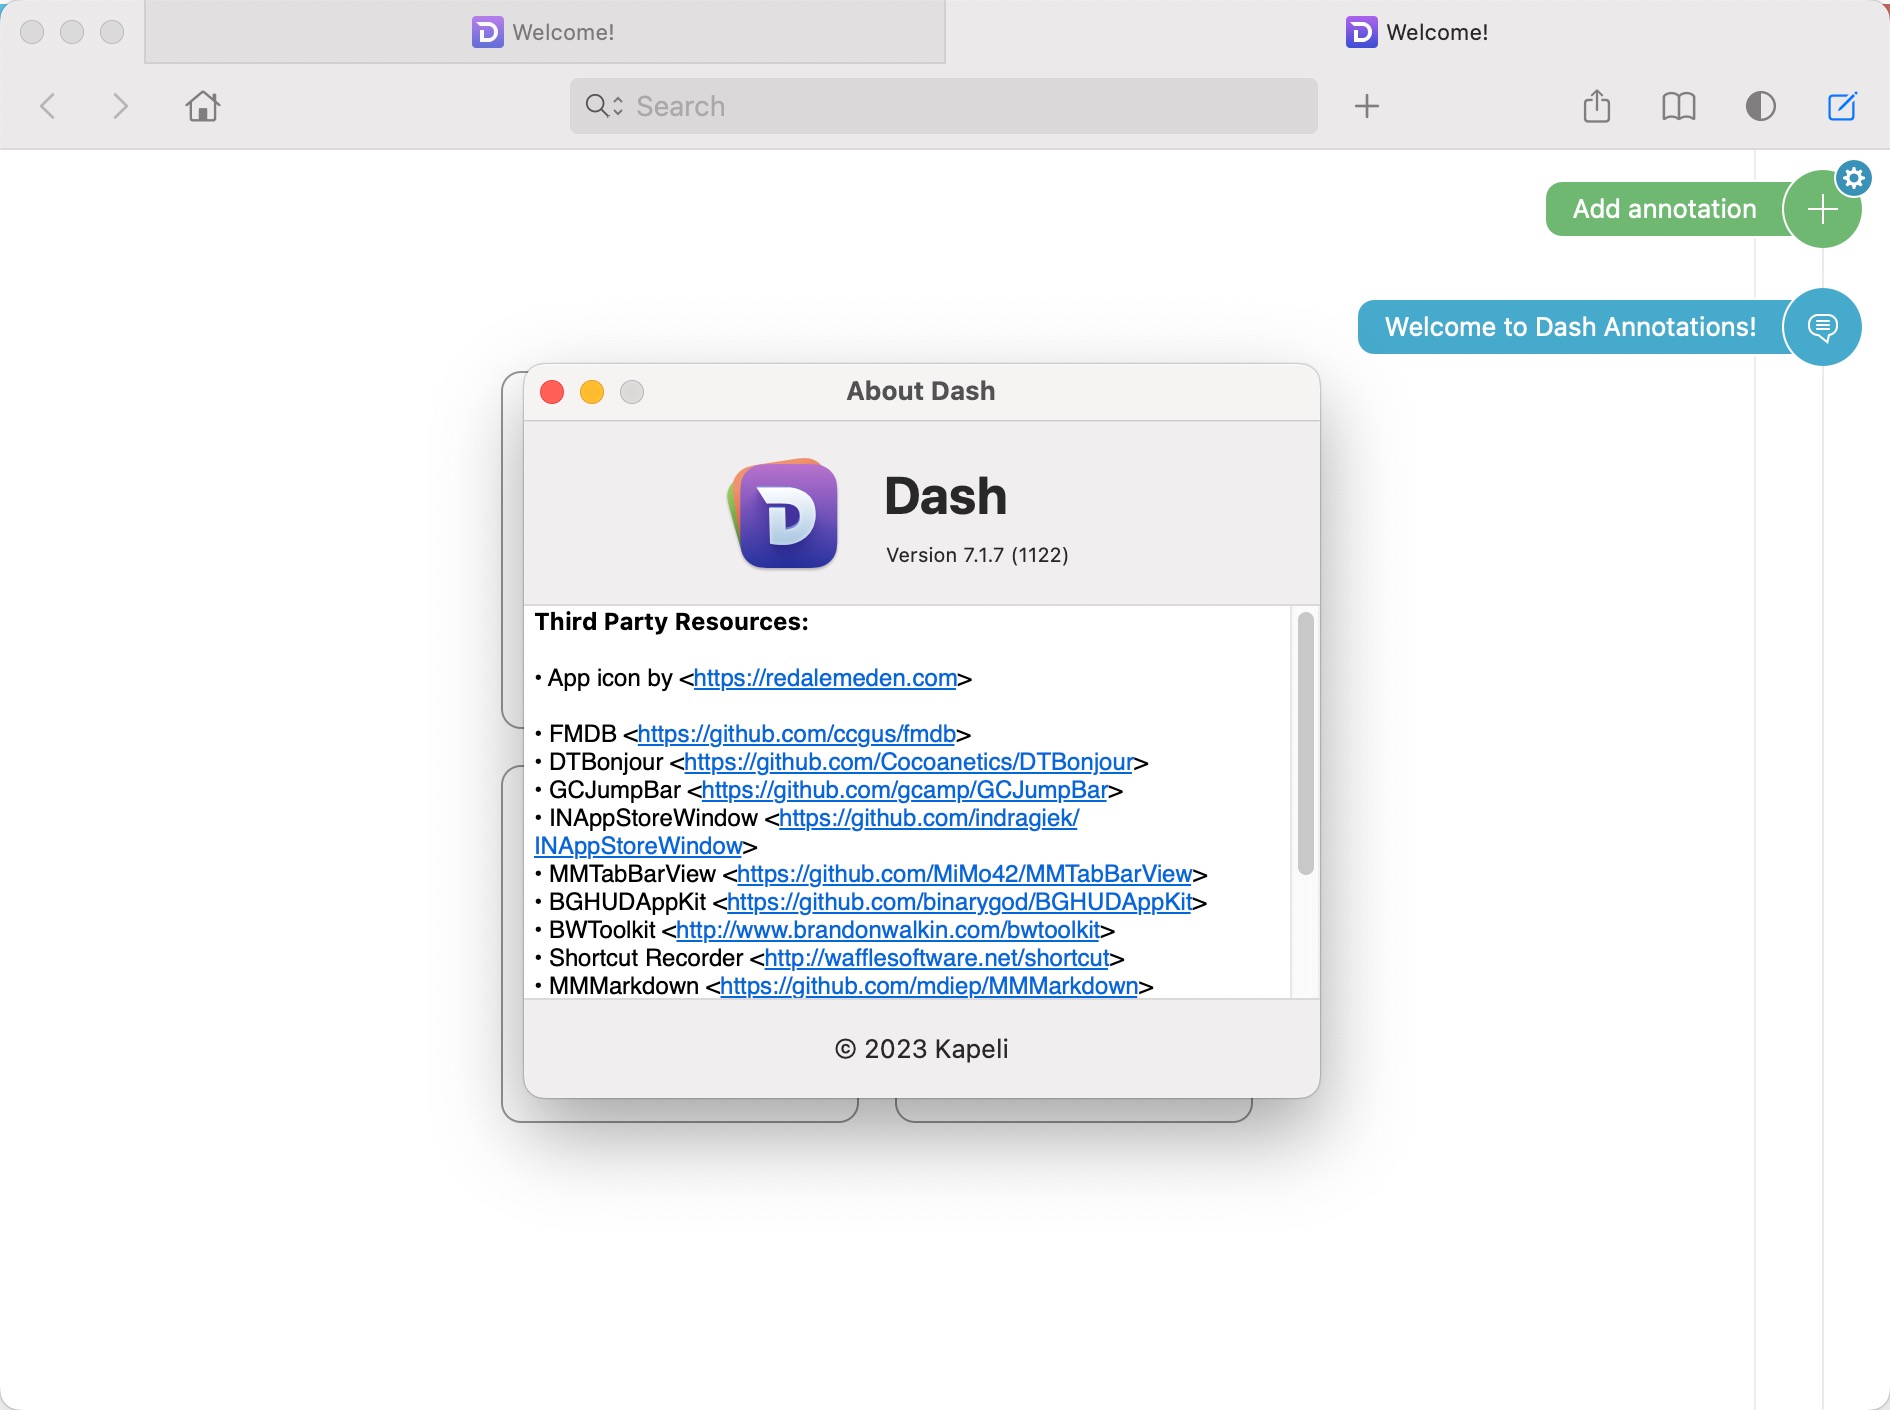Click the Search field

943,106
